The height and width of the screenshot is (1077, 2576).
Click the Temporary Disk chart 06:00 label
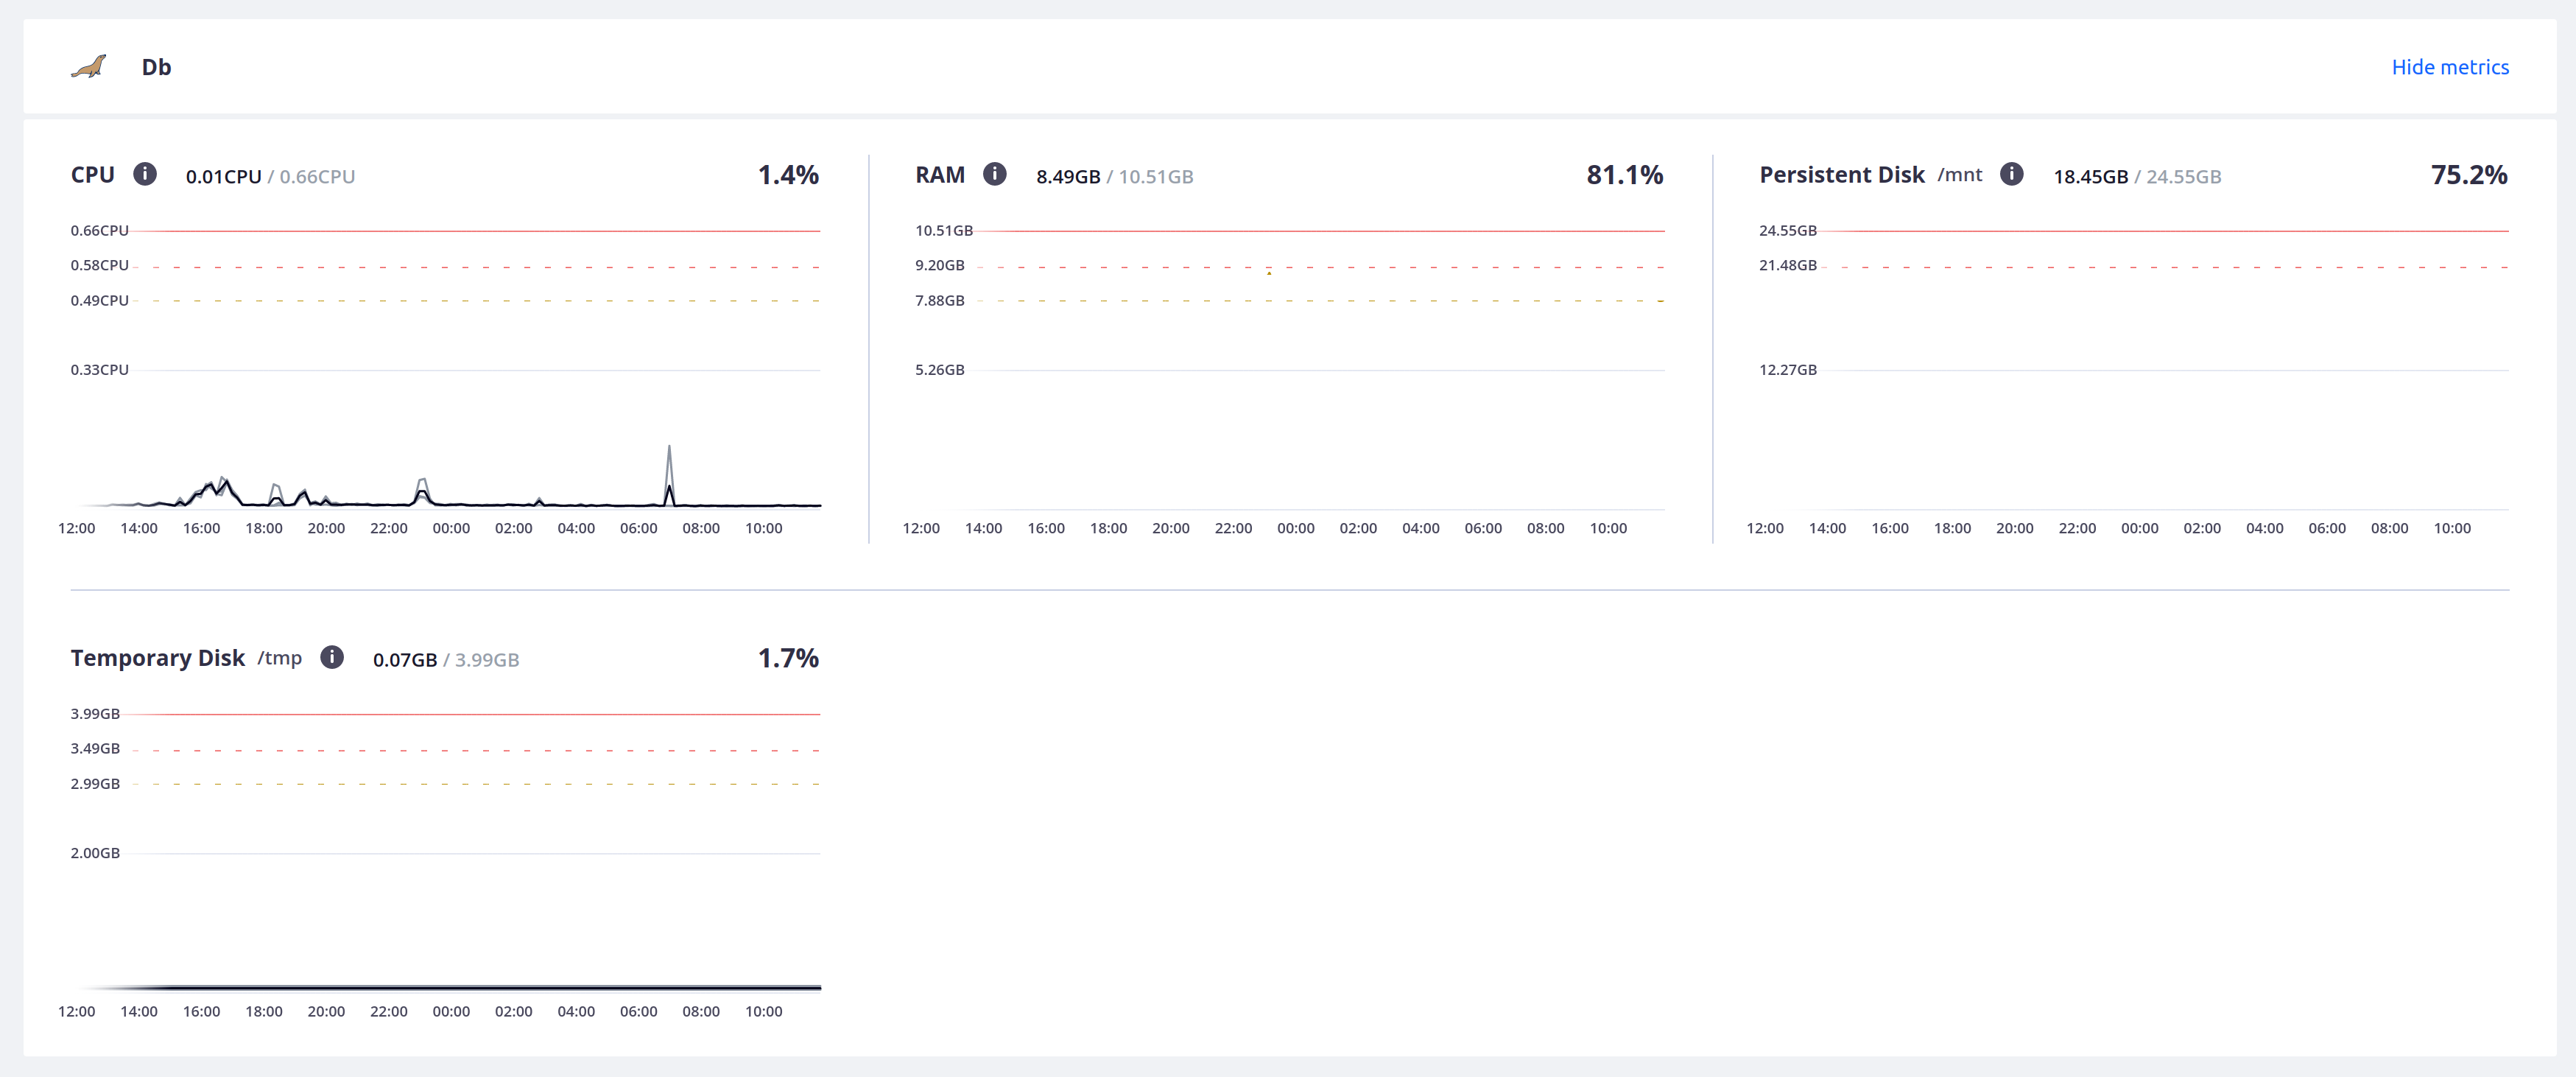638,1012
